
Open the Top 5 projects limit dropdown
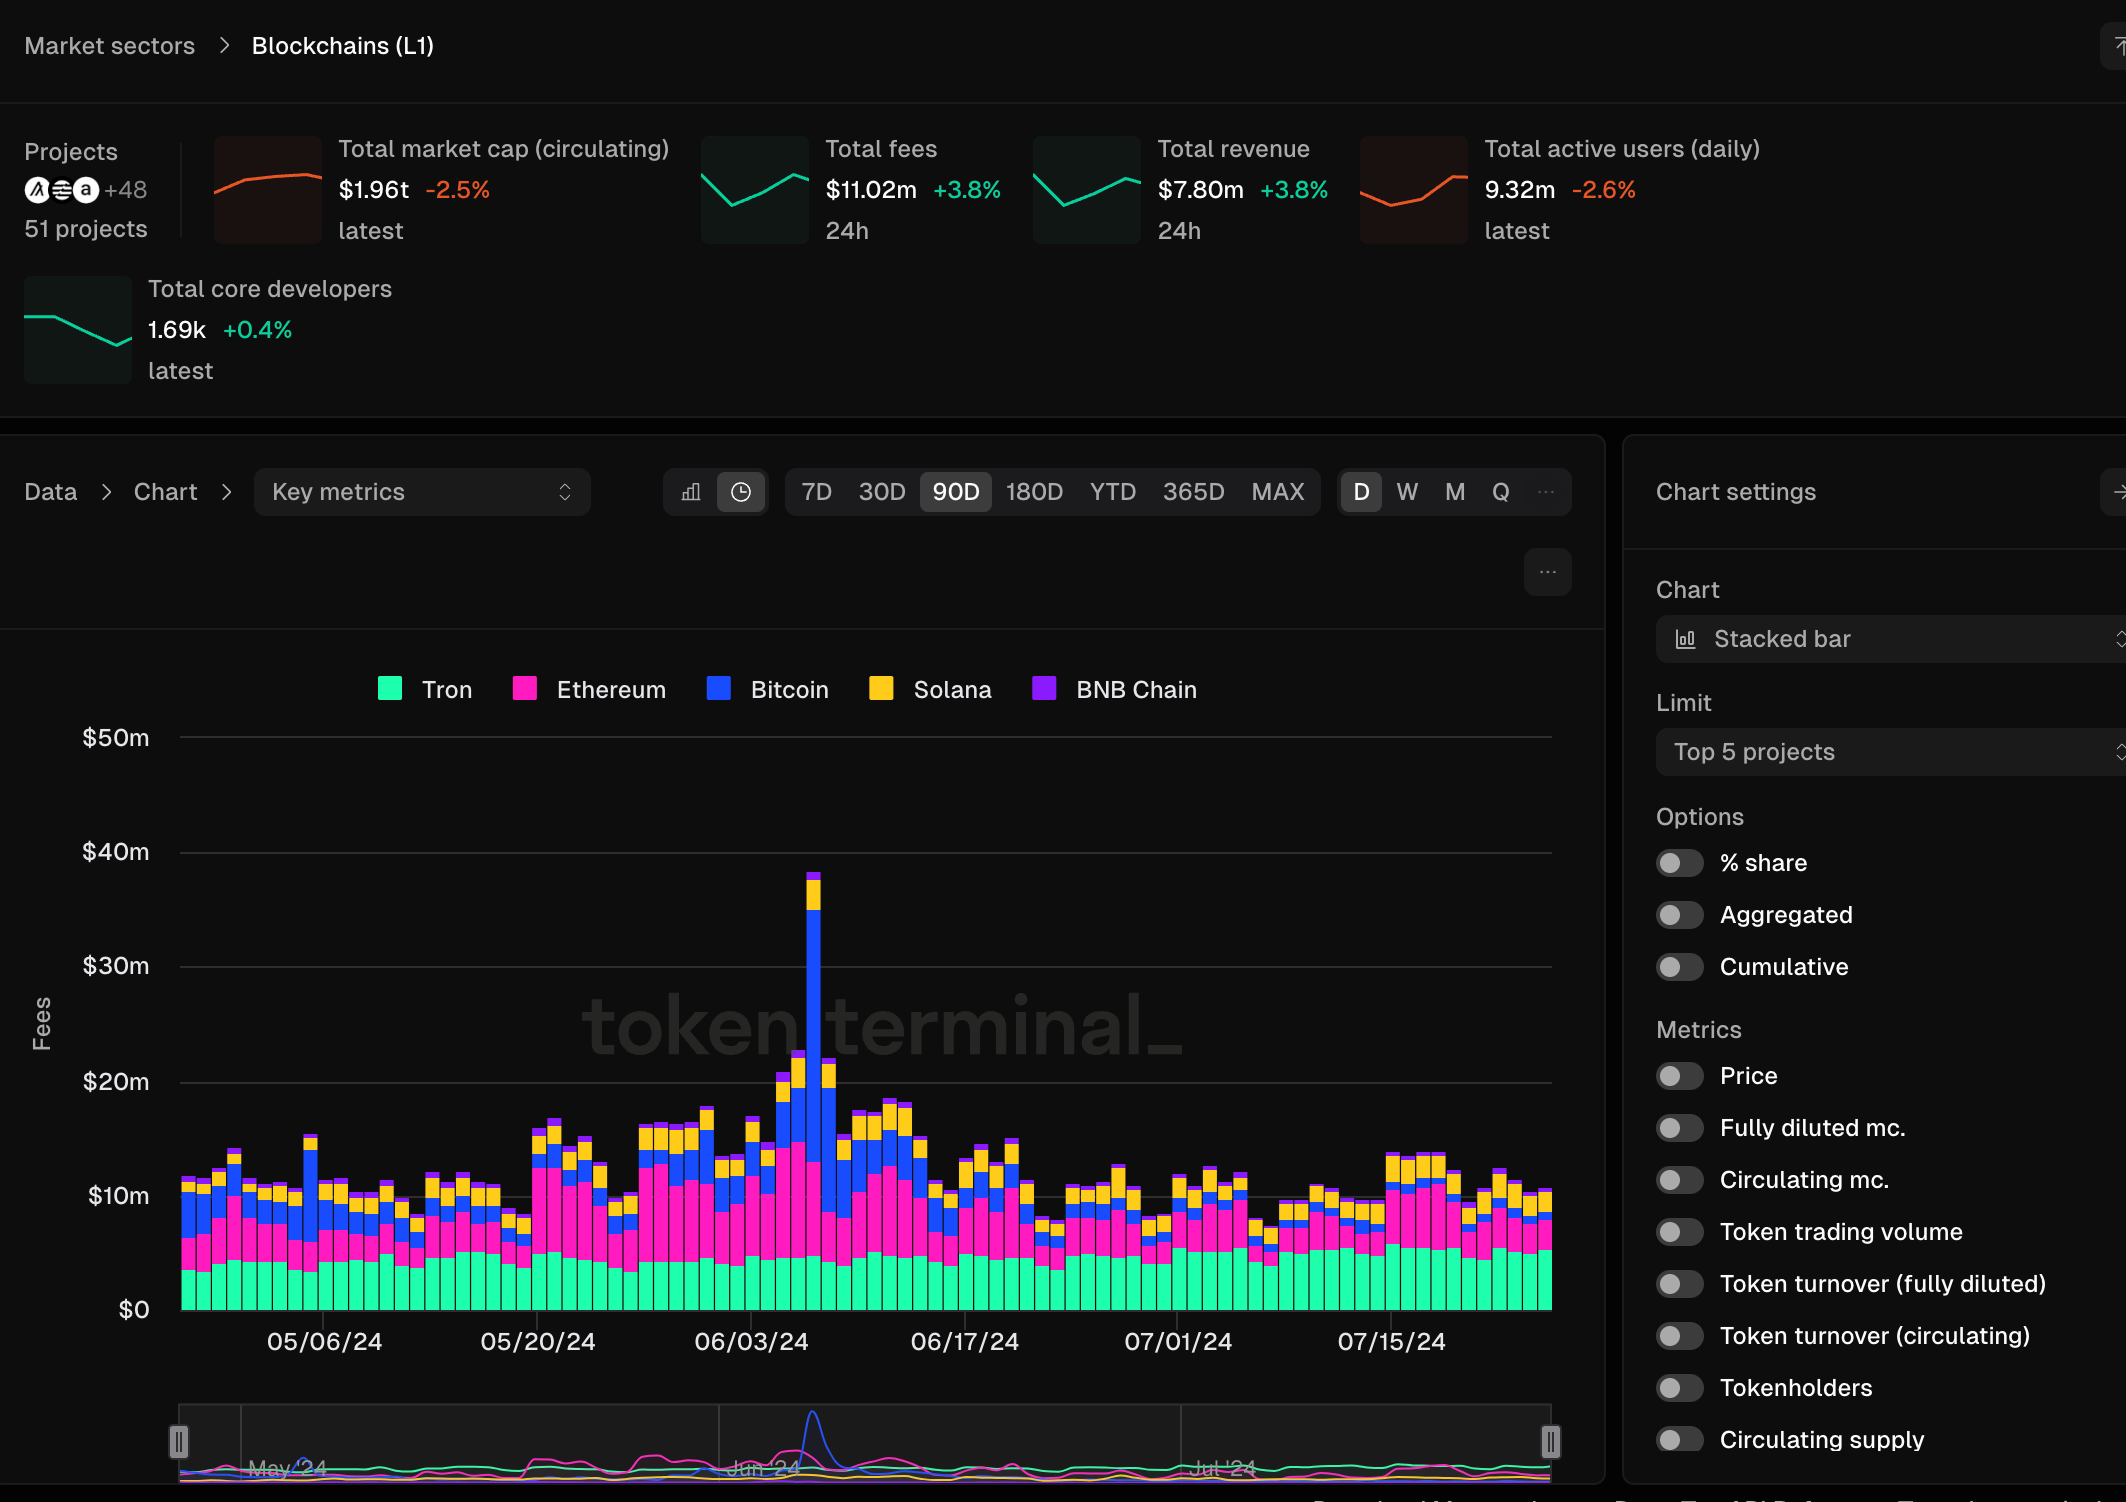(1890, 752)
